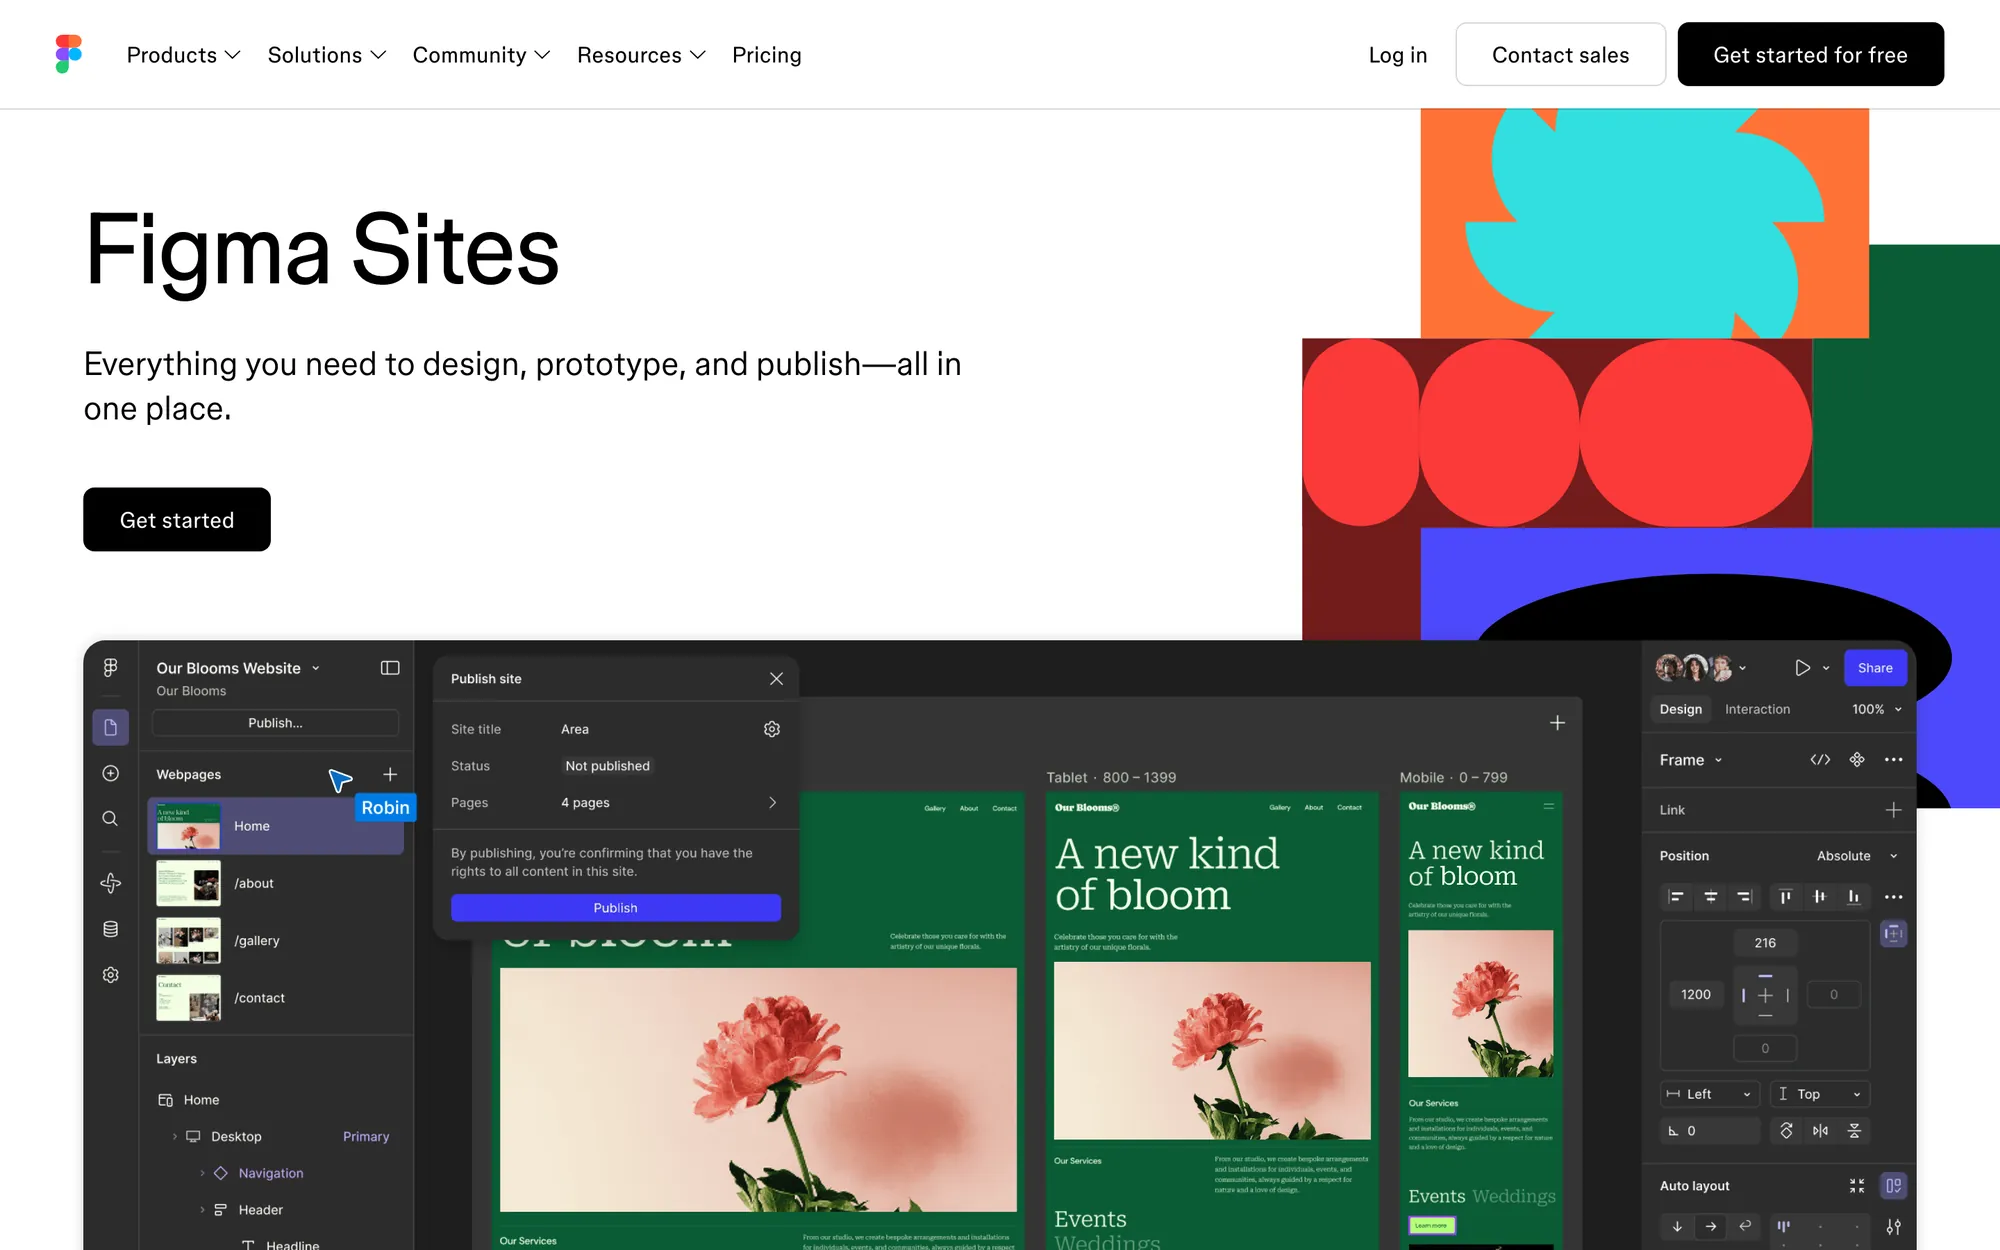
Task: Switch to the Design tab
Action: [1680, 709]
